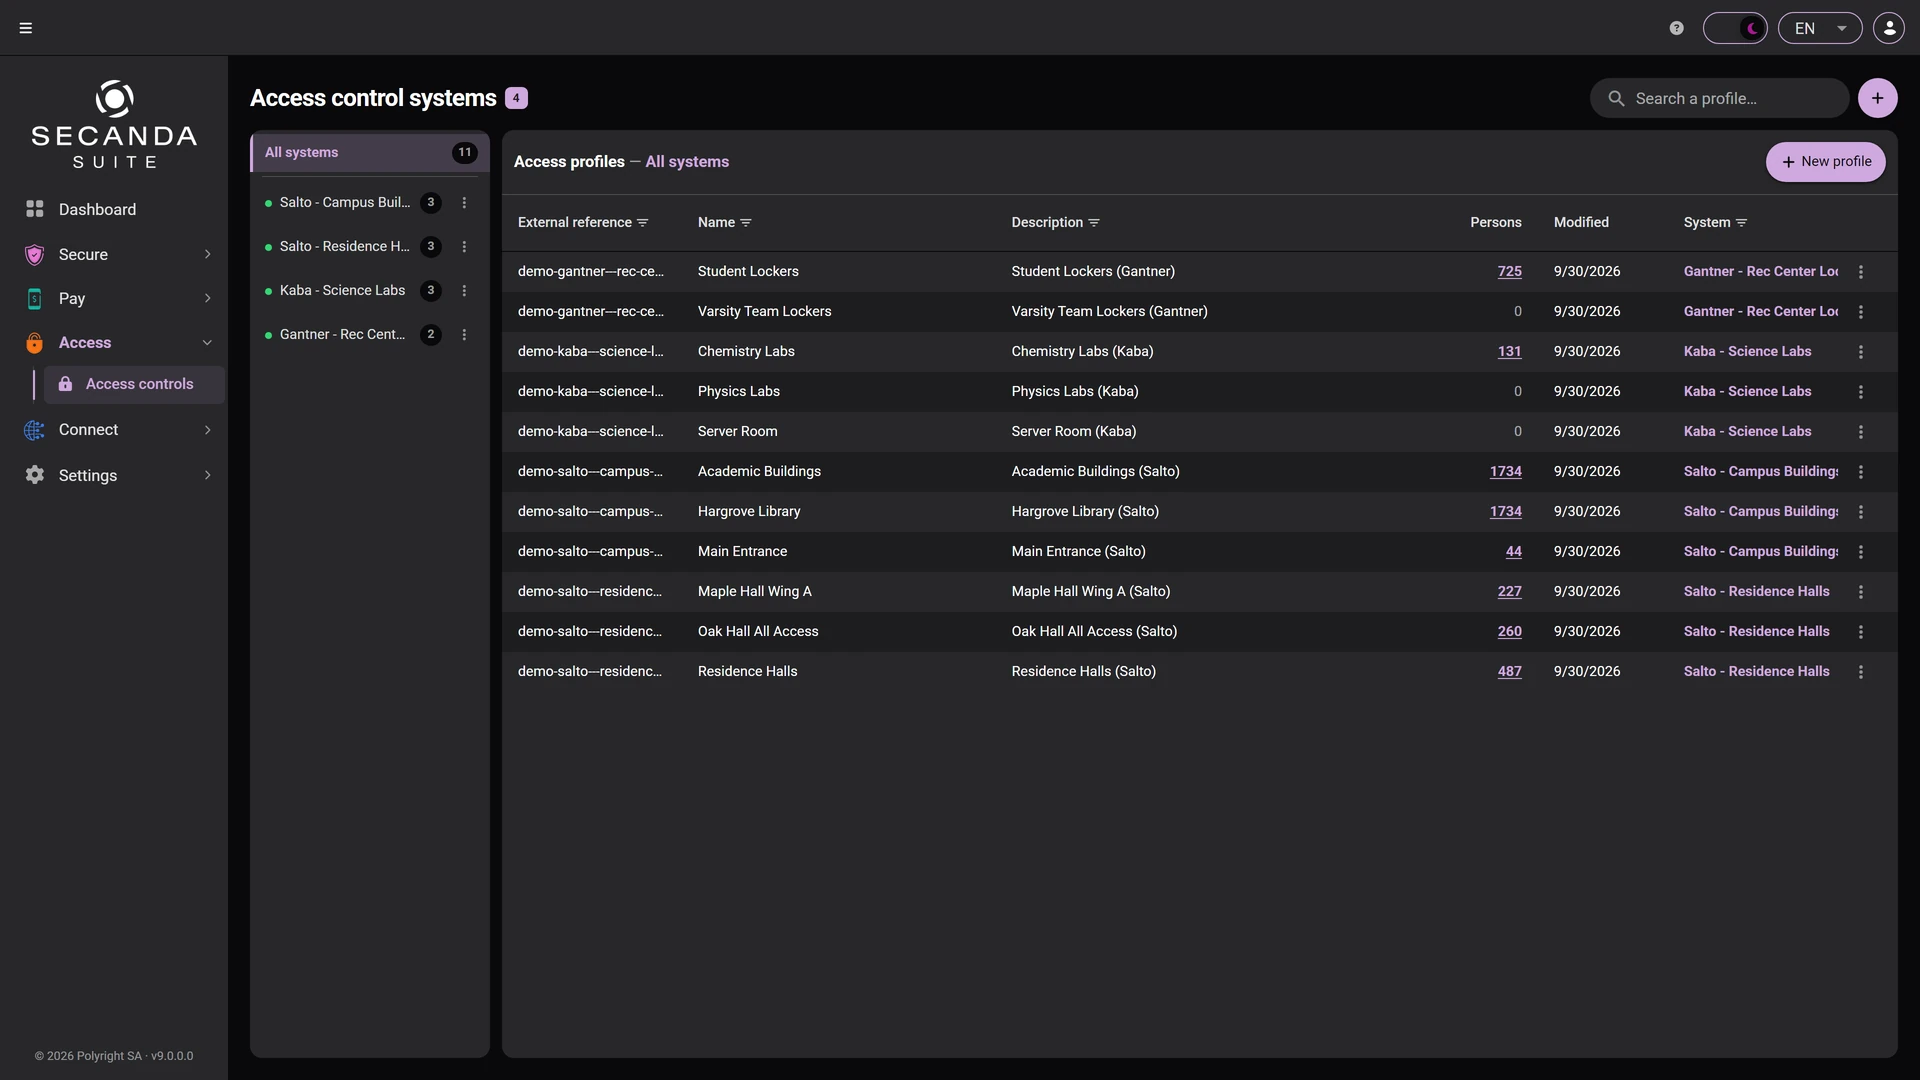Click the round plus button to add system
The image size is (1920, 1080).
pos(1877,98)
